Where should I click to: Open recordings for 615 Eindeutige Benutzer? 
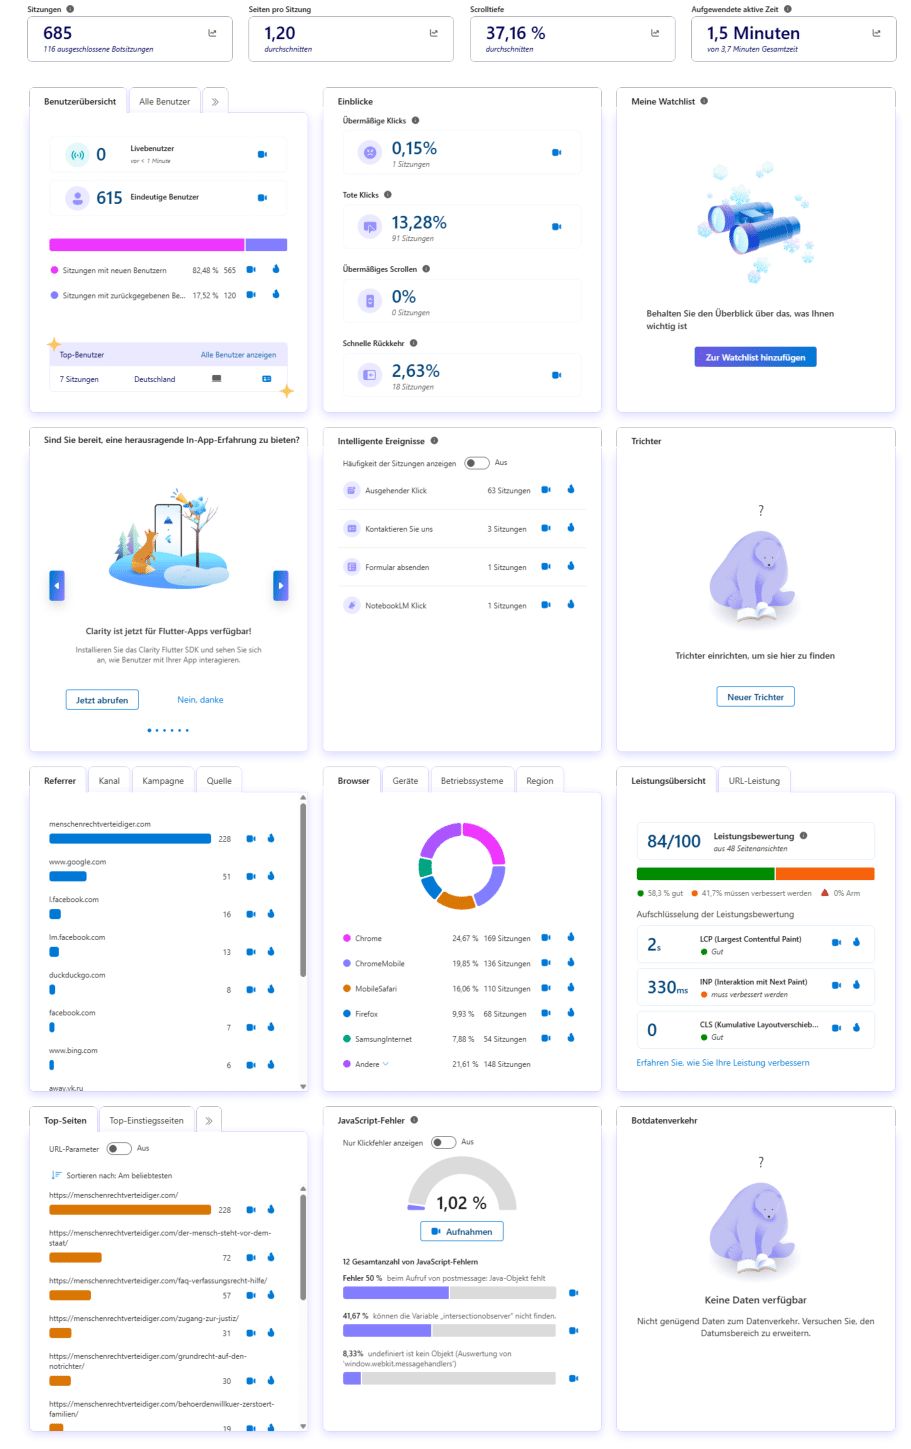(x=262, y=198)
